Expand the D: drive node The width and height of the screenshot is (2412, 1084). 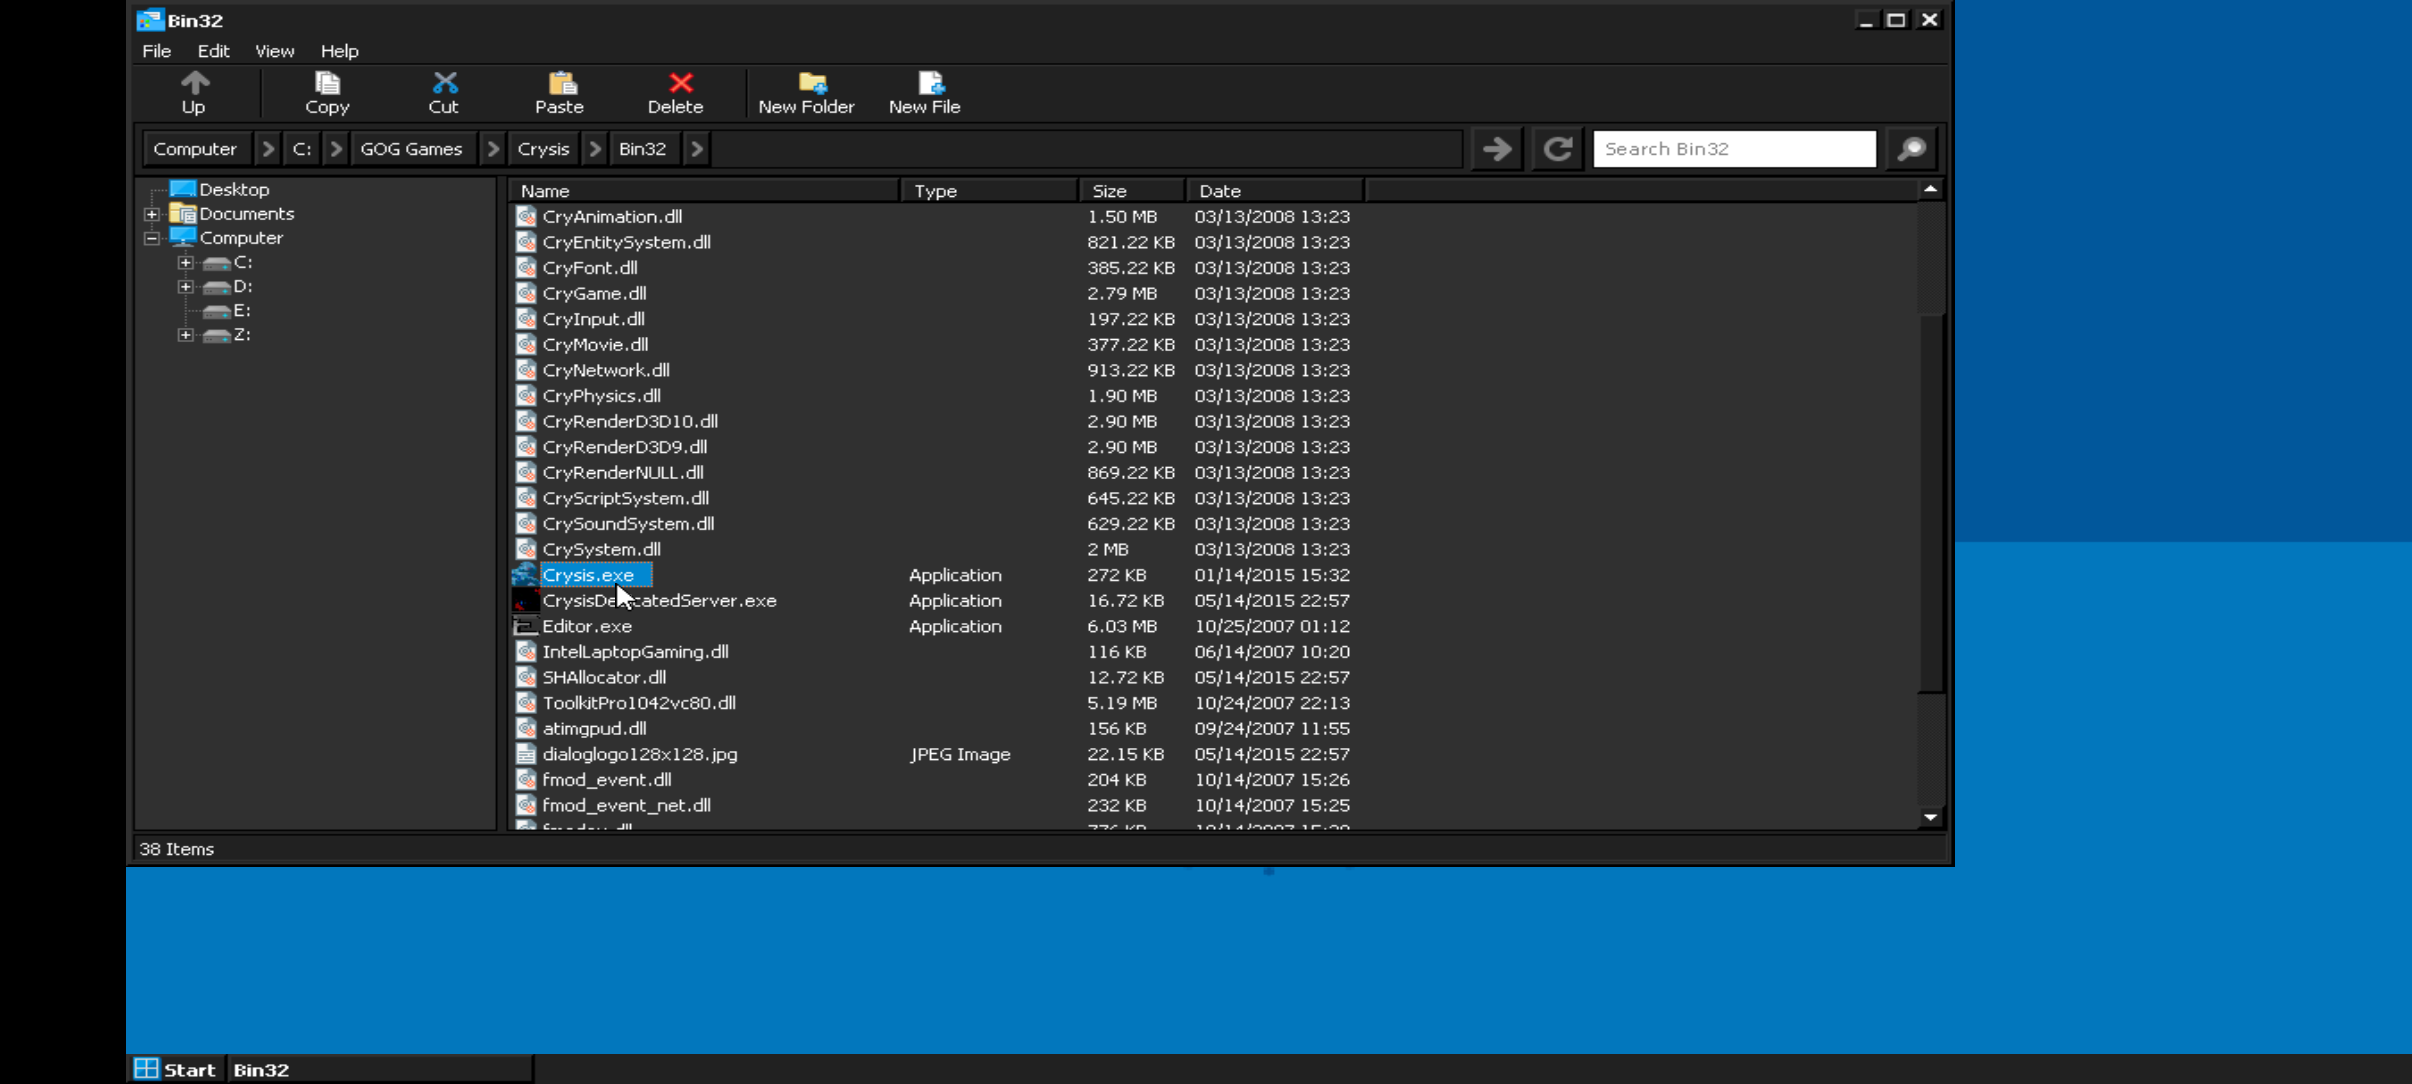pos(185,286)
